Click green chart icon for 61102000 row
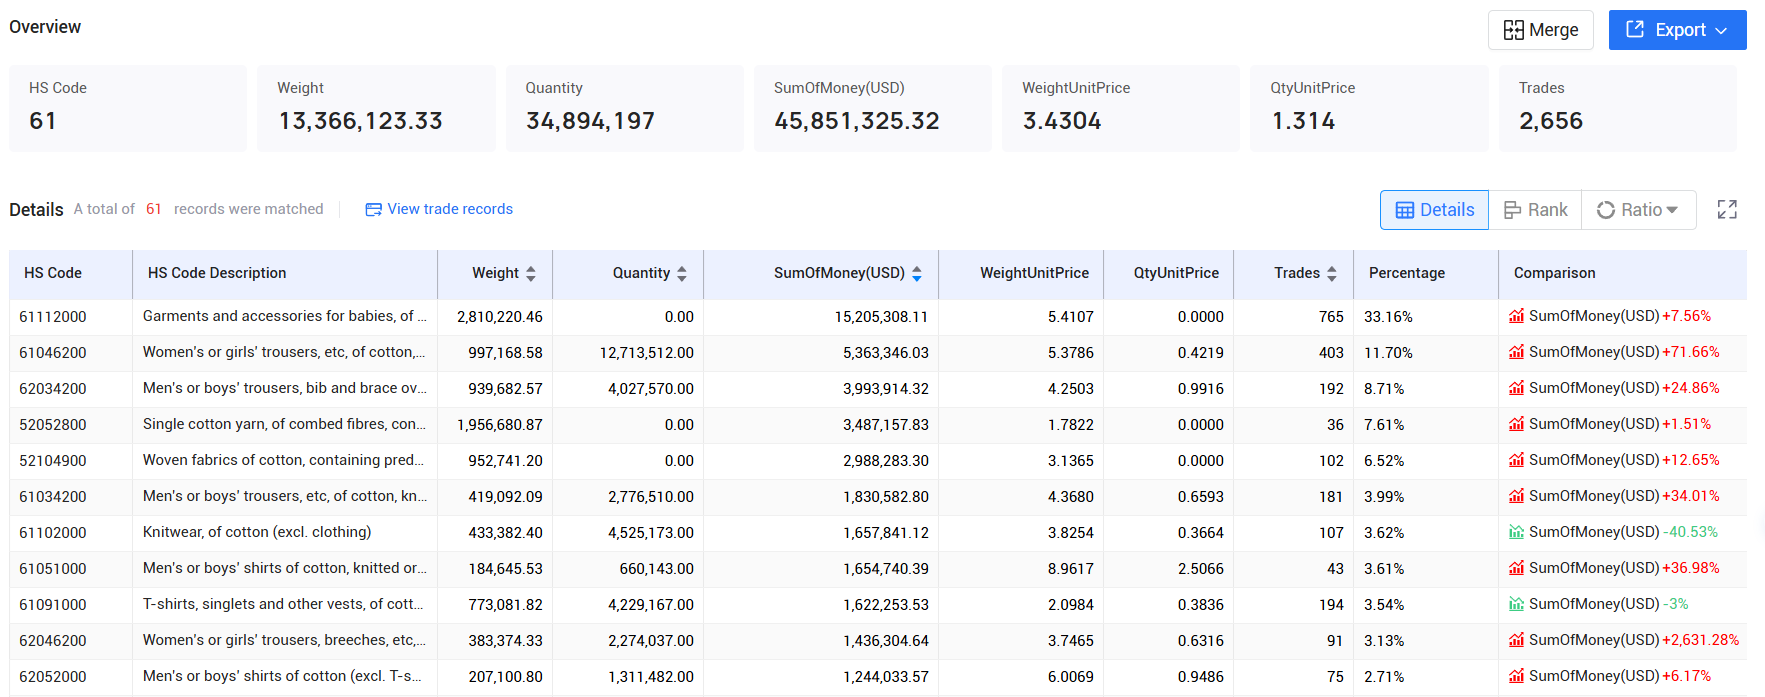The width and height of the screenshot is (1765, 697). point(1517,532)
